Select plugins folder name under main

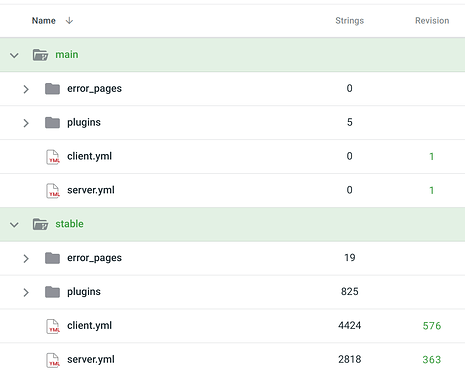click(x=84, y=122)
